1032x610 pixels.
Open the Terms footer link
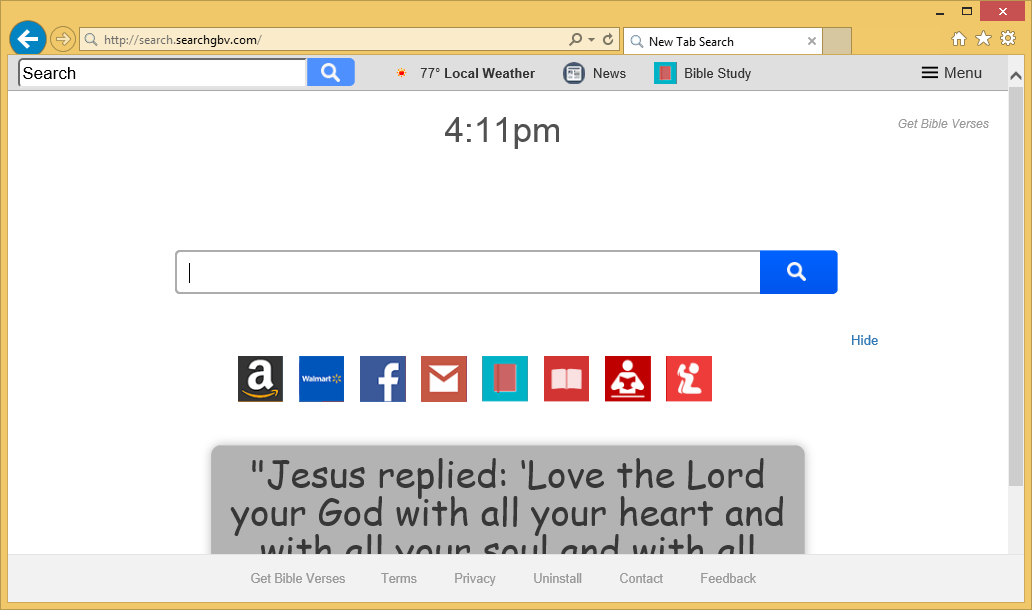click(x=399, y=578)
